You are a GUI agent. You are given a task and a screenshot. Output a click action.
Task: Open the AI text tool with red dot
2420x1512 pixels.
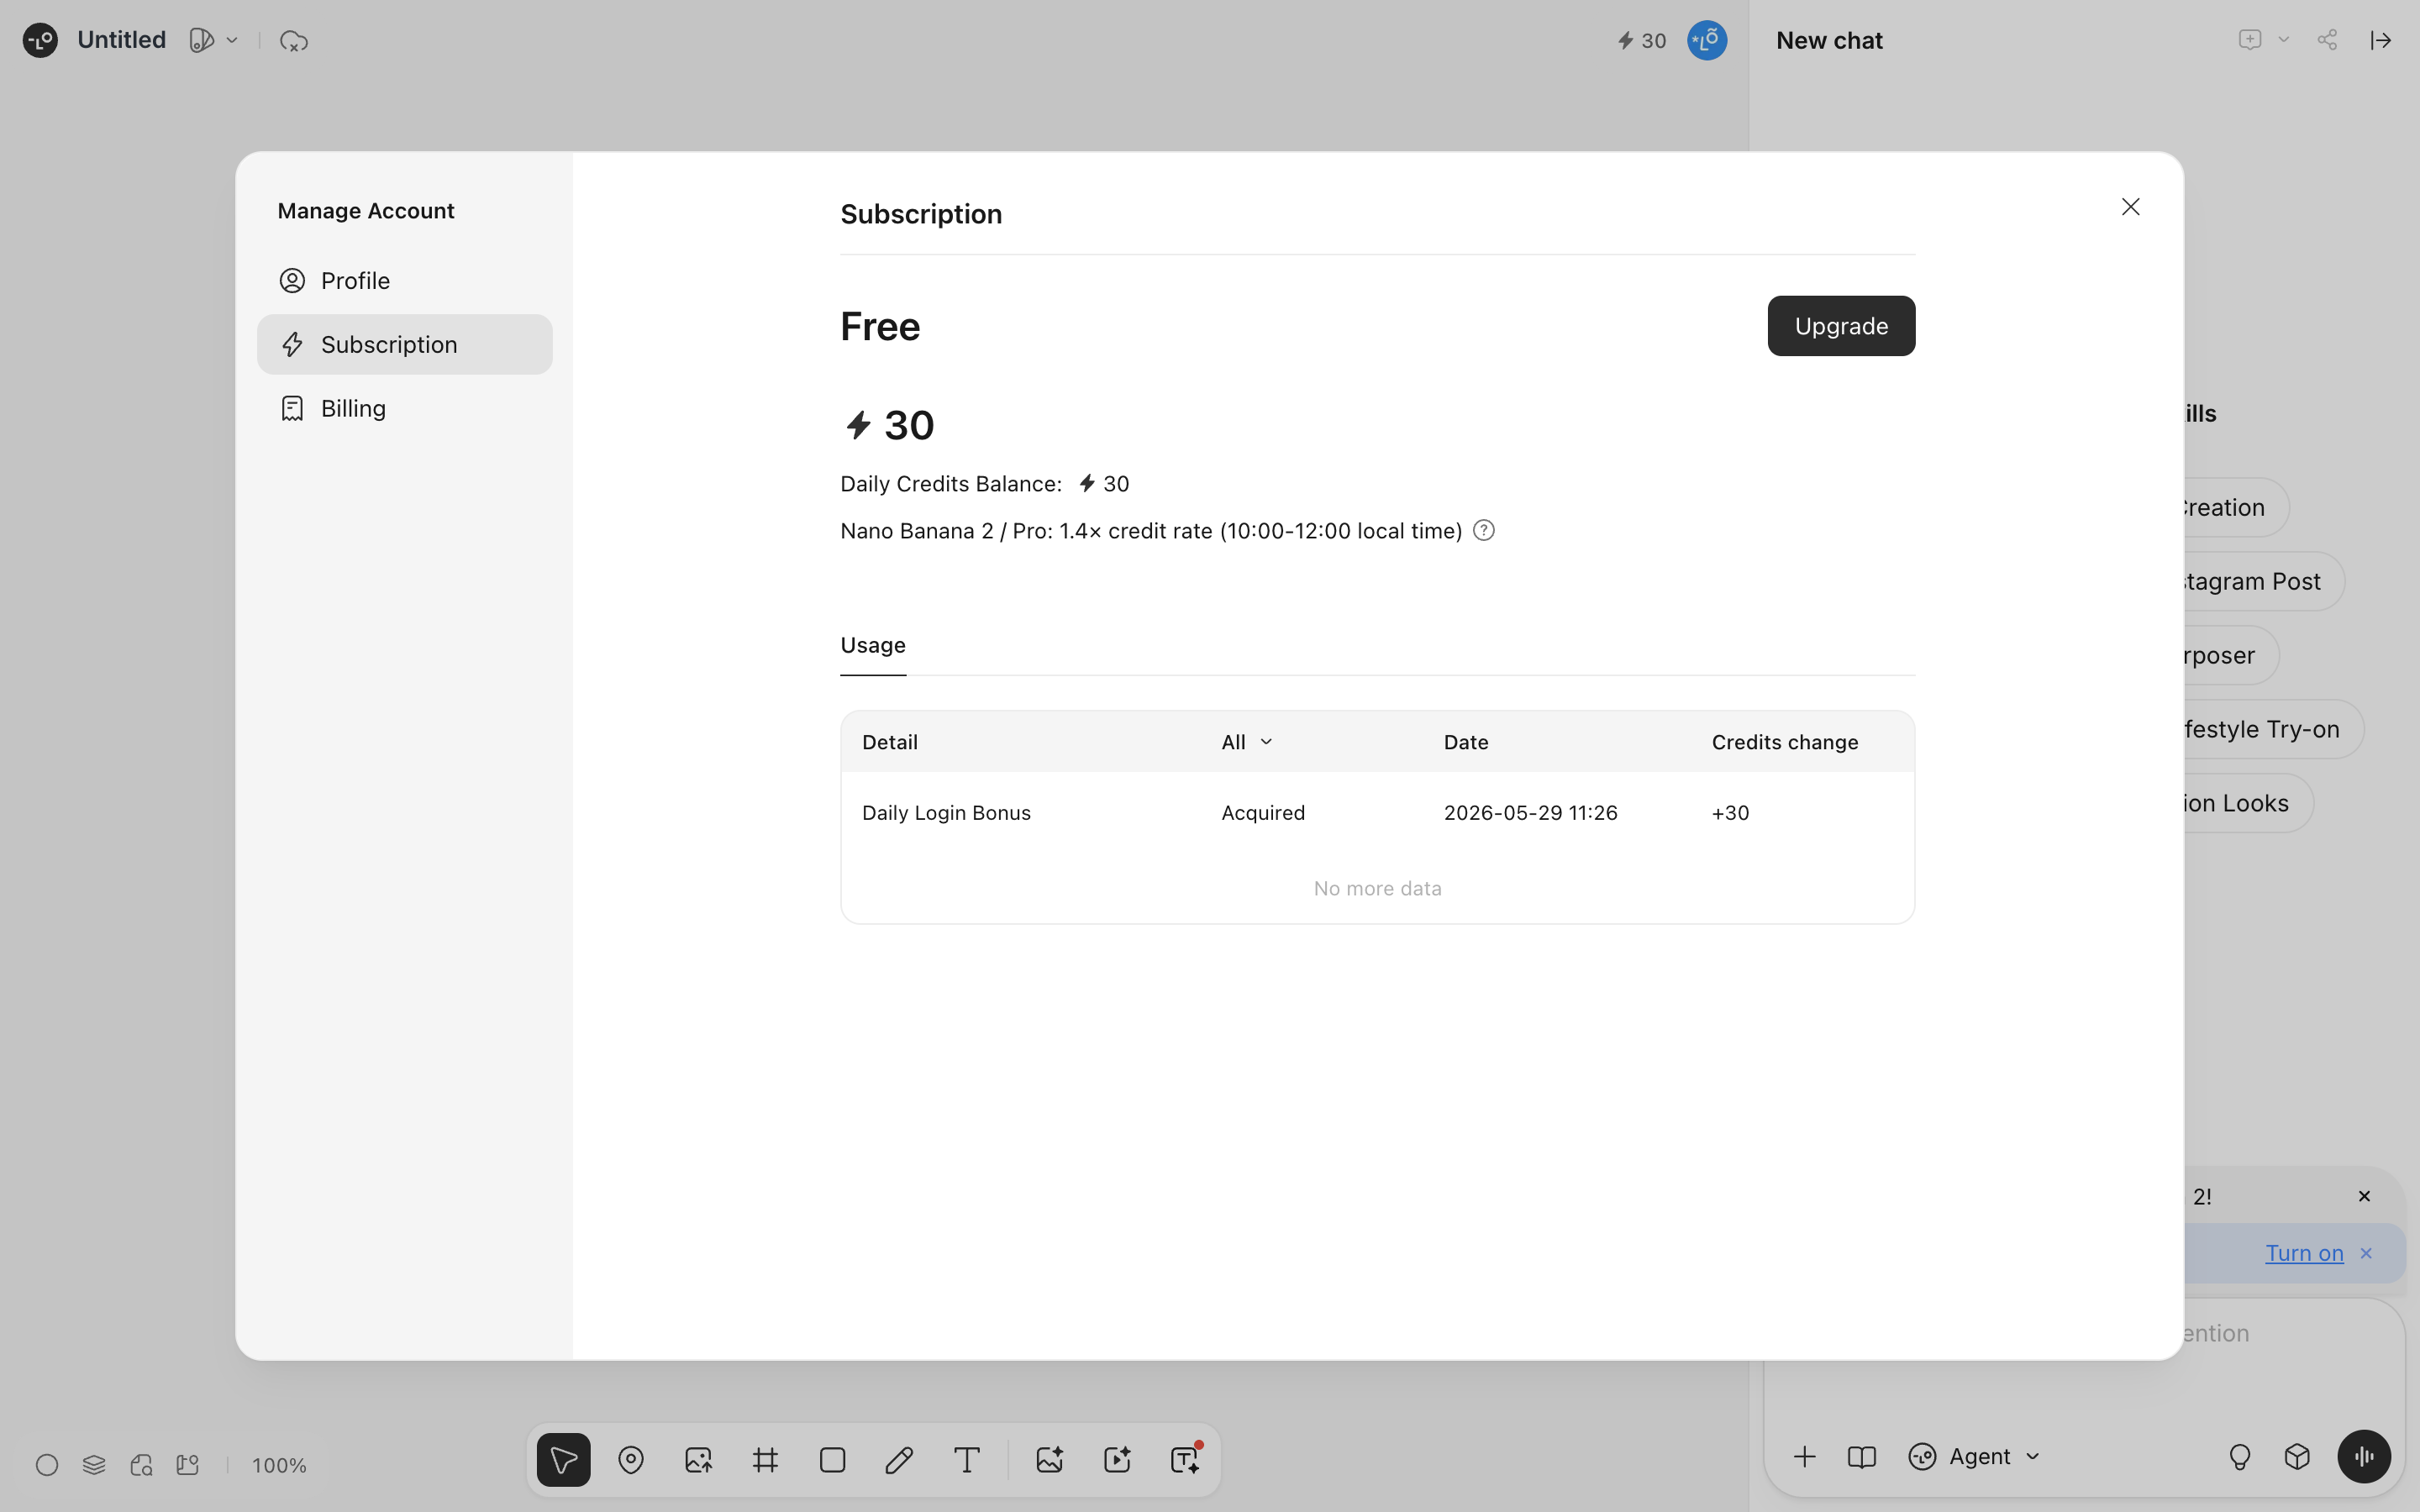pyautogui.click(x=1185, y=1459)
